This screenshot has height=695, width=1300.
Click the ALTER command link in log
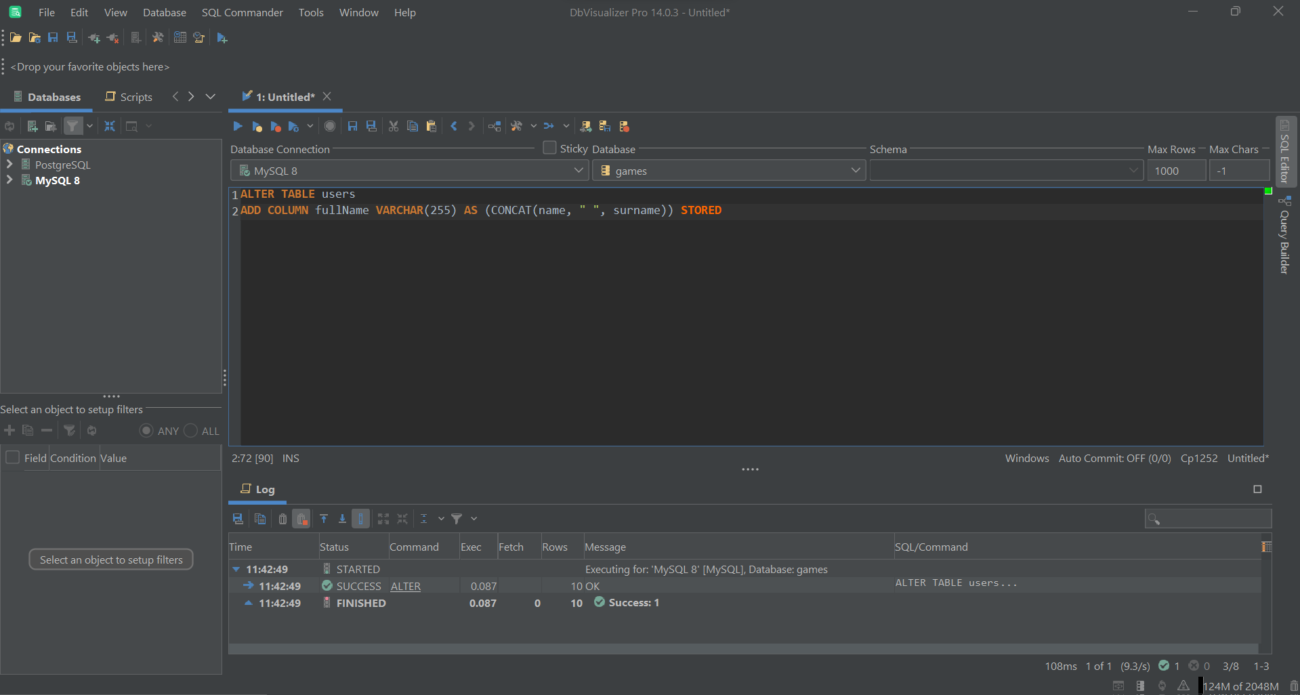[x=405, y=586]
